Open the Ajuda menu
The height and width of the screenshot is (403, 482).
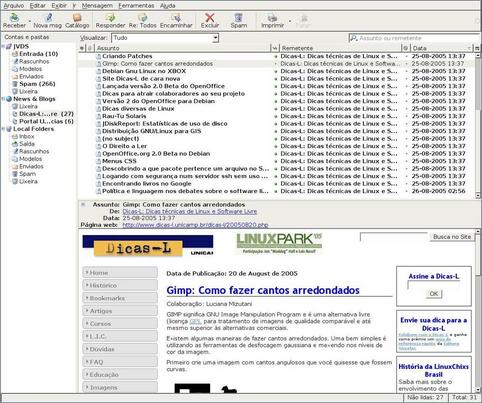(167, 6)
